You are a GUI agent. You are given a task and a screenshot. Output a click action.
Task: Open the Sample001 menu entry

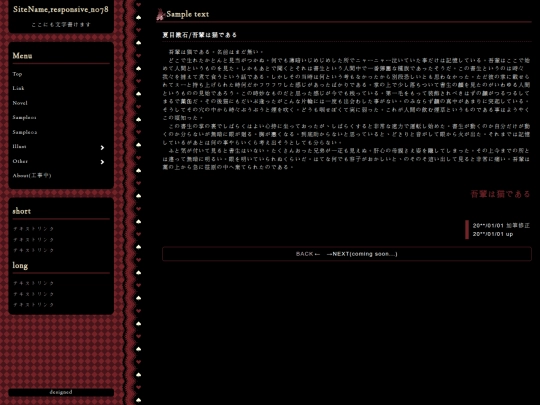24,117
